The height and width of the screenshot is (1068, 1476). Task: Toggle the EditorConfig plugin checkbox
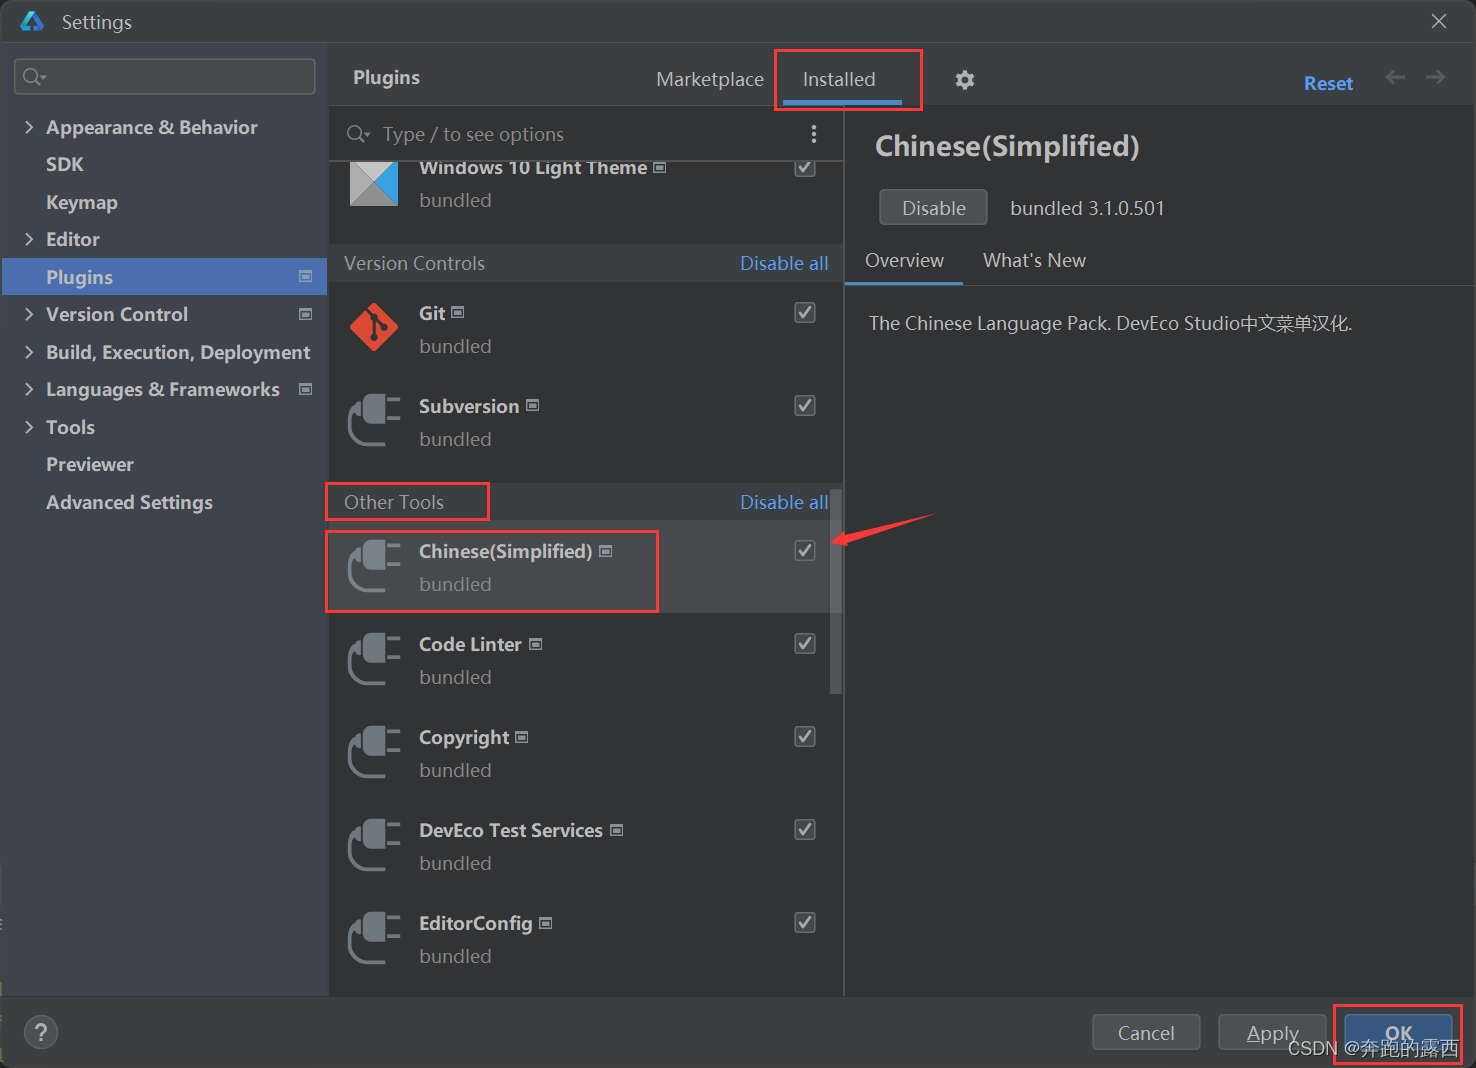[805, 923]
